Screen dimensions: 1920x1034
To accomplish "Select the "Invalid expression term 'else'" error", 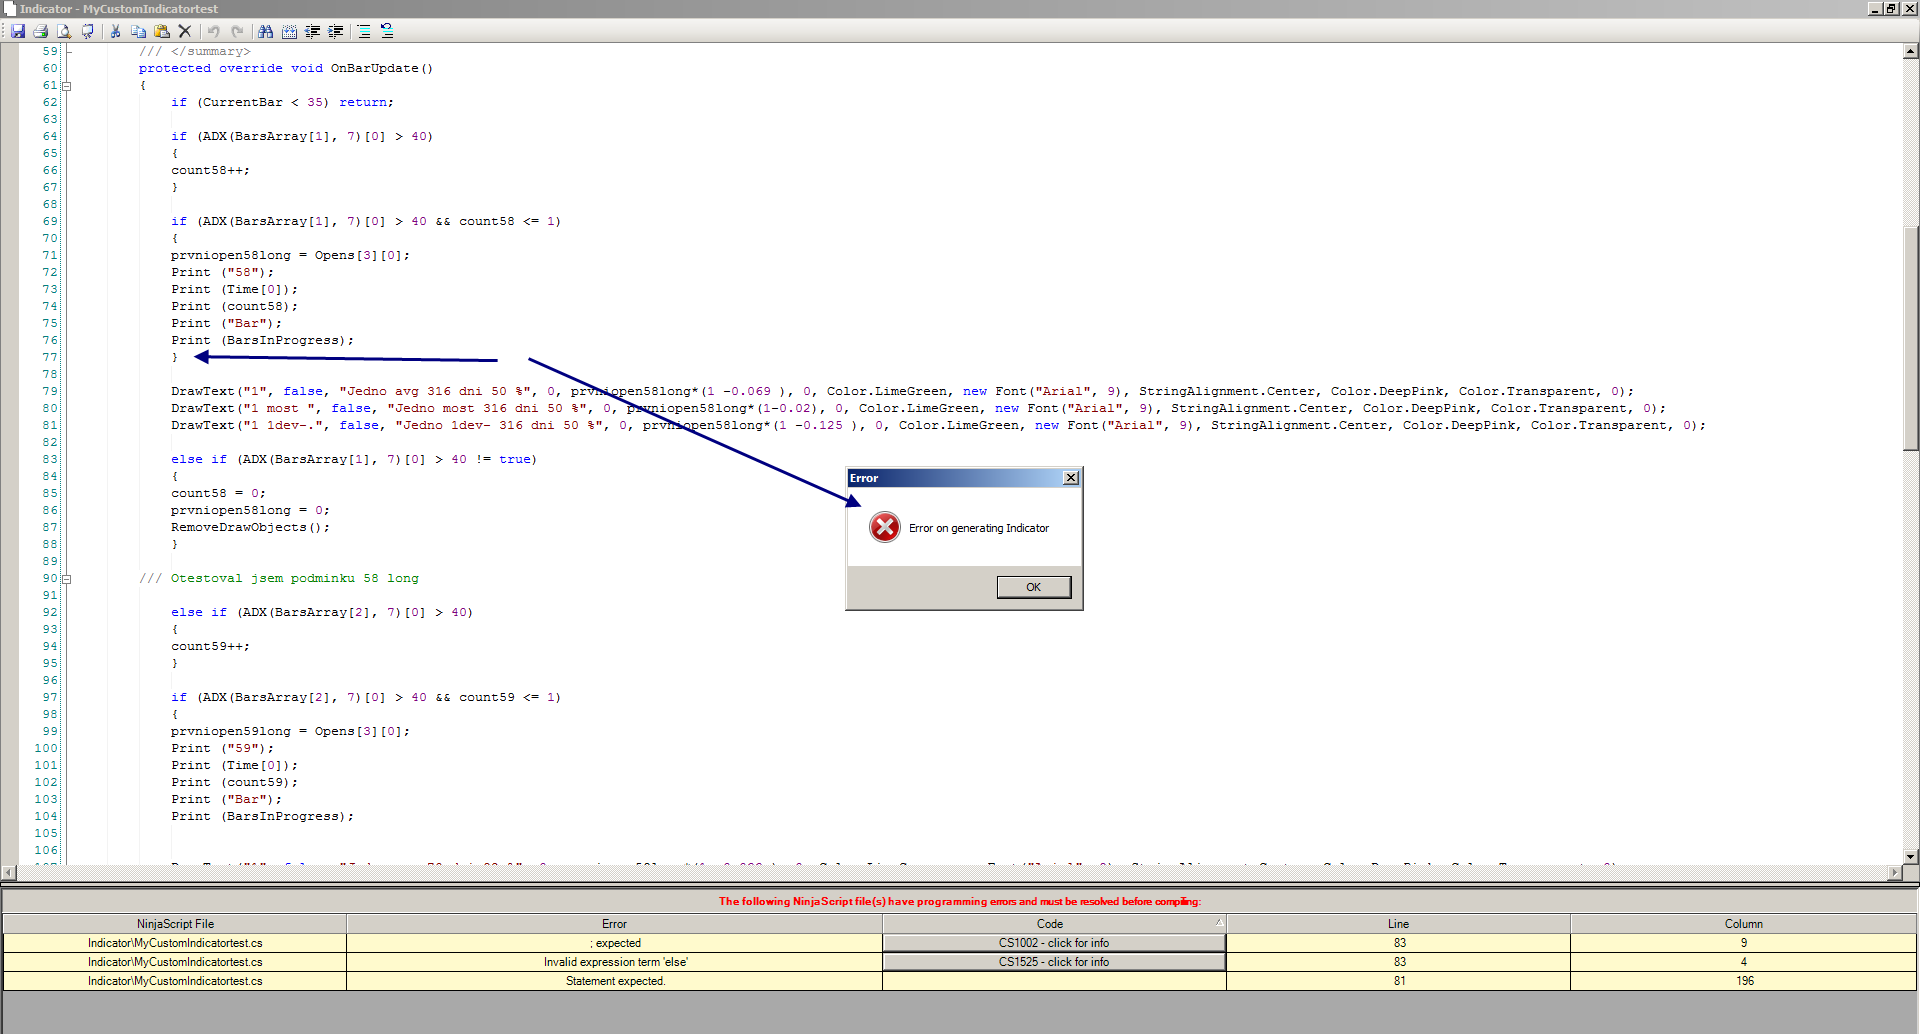I will (x=614, y=962).
